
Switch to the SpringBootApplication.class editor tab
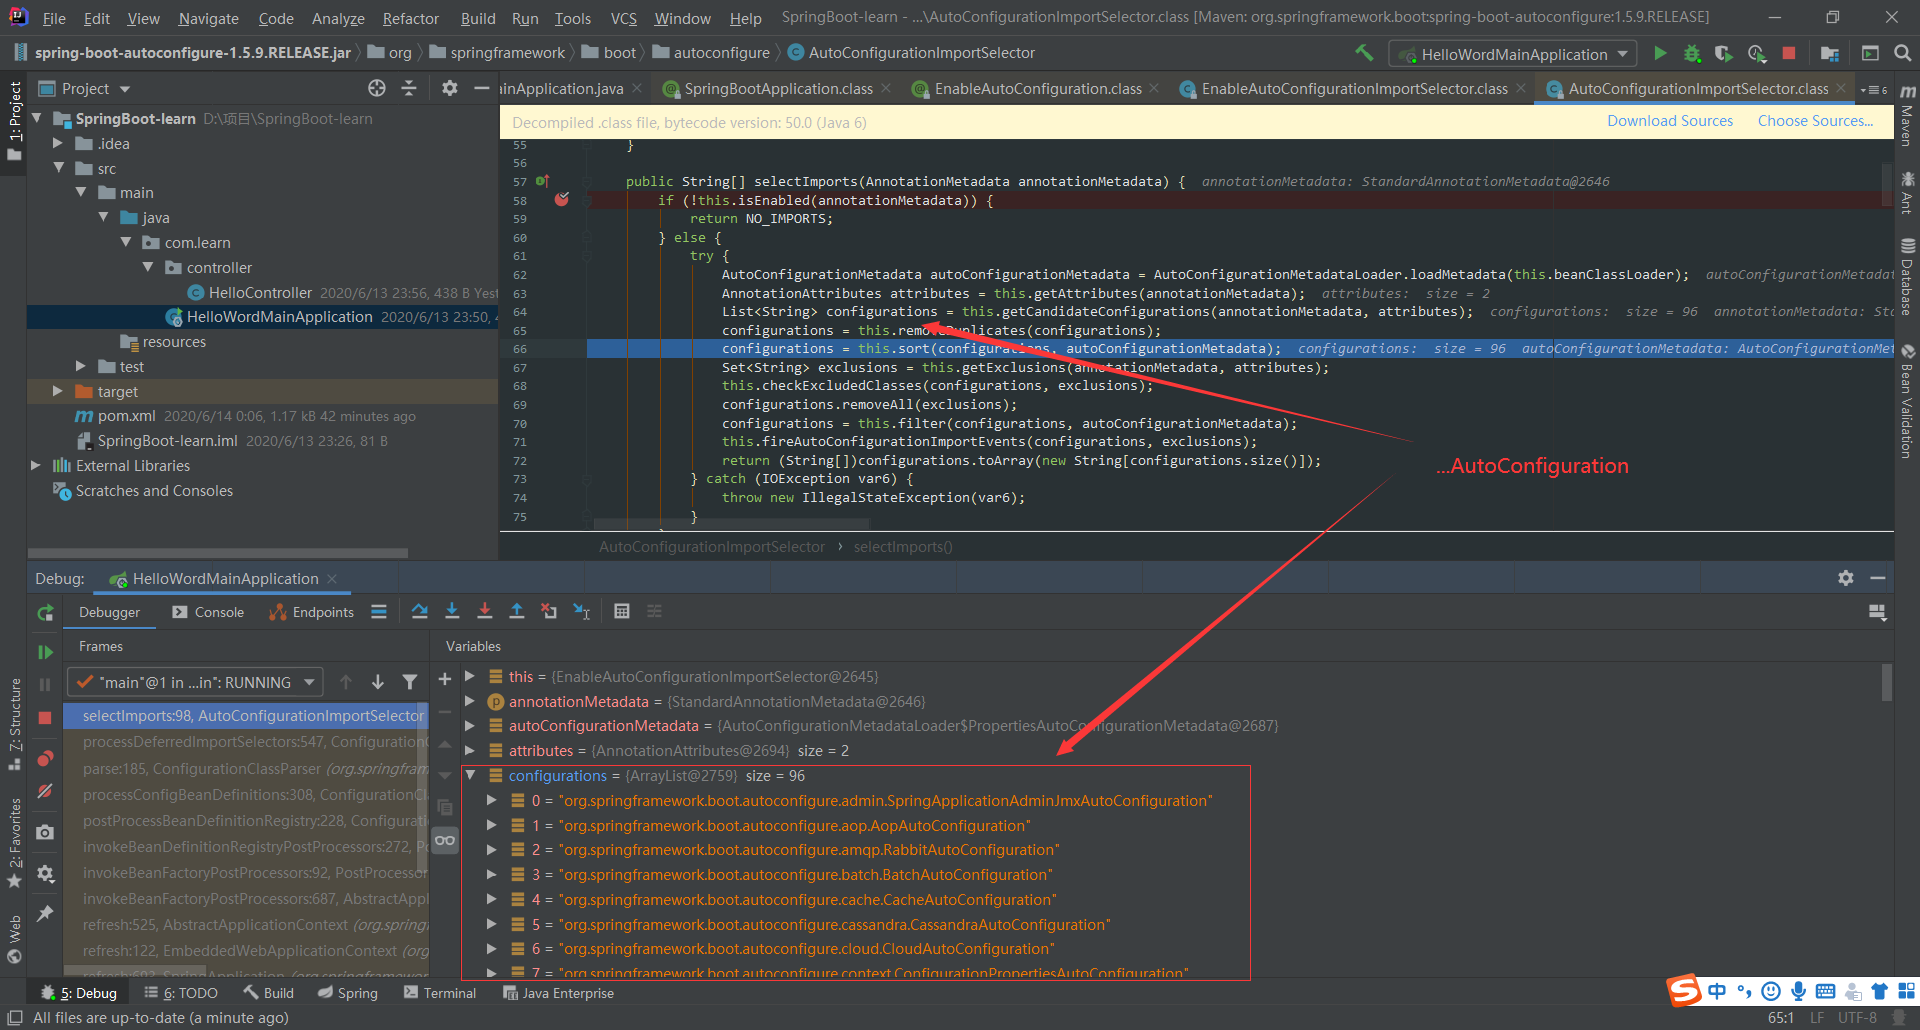point(778,89)
